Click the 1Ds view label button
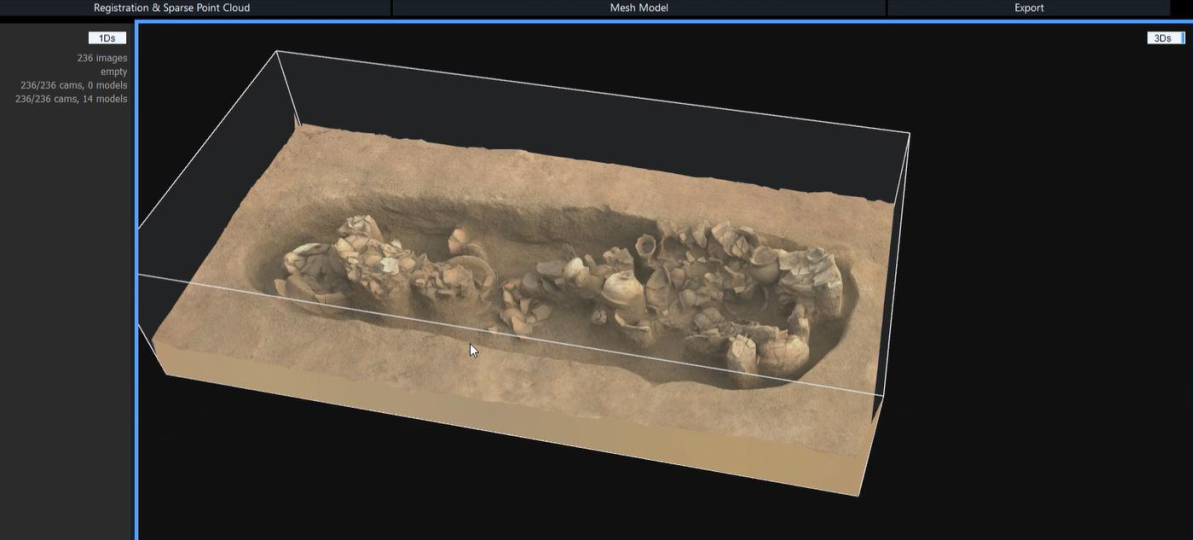The width and height of the screenshot is (1193, 540). coord(107,38)
